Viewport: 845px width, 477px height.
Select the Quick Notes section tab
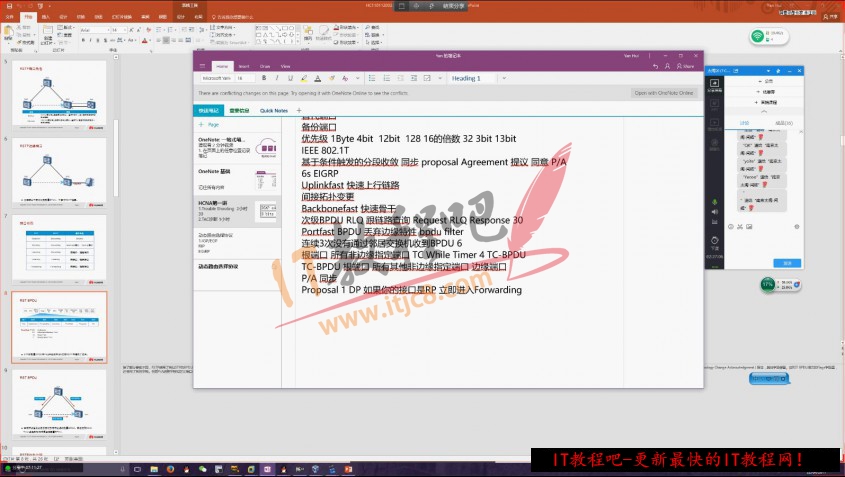274,111
